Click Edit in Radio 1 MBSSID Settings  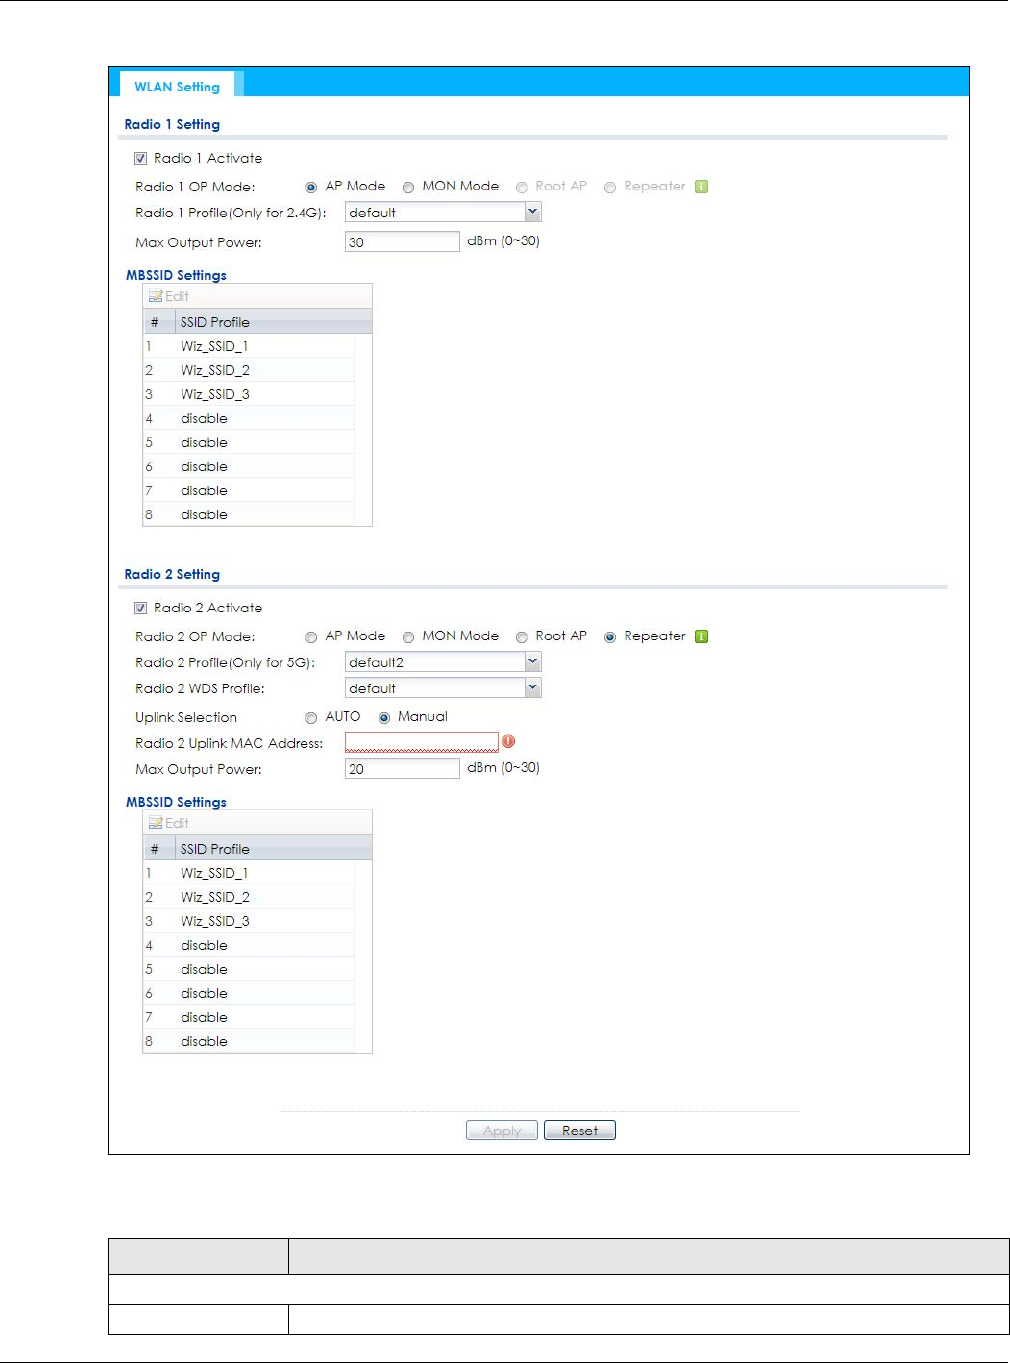click(x=169, y=296)
